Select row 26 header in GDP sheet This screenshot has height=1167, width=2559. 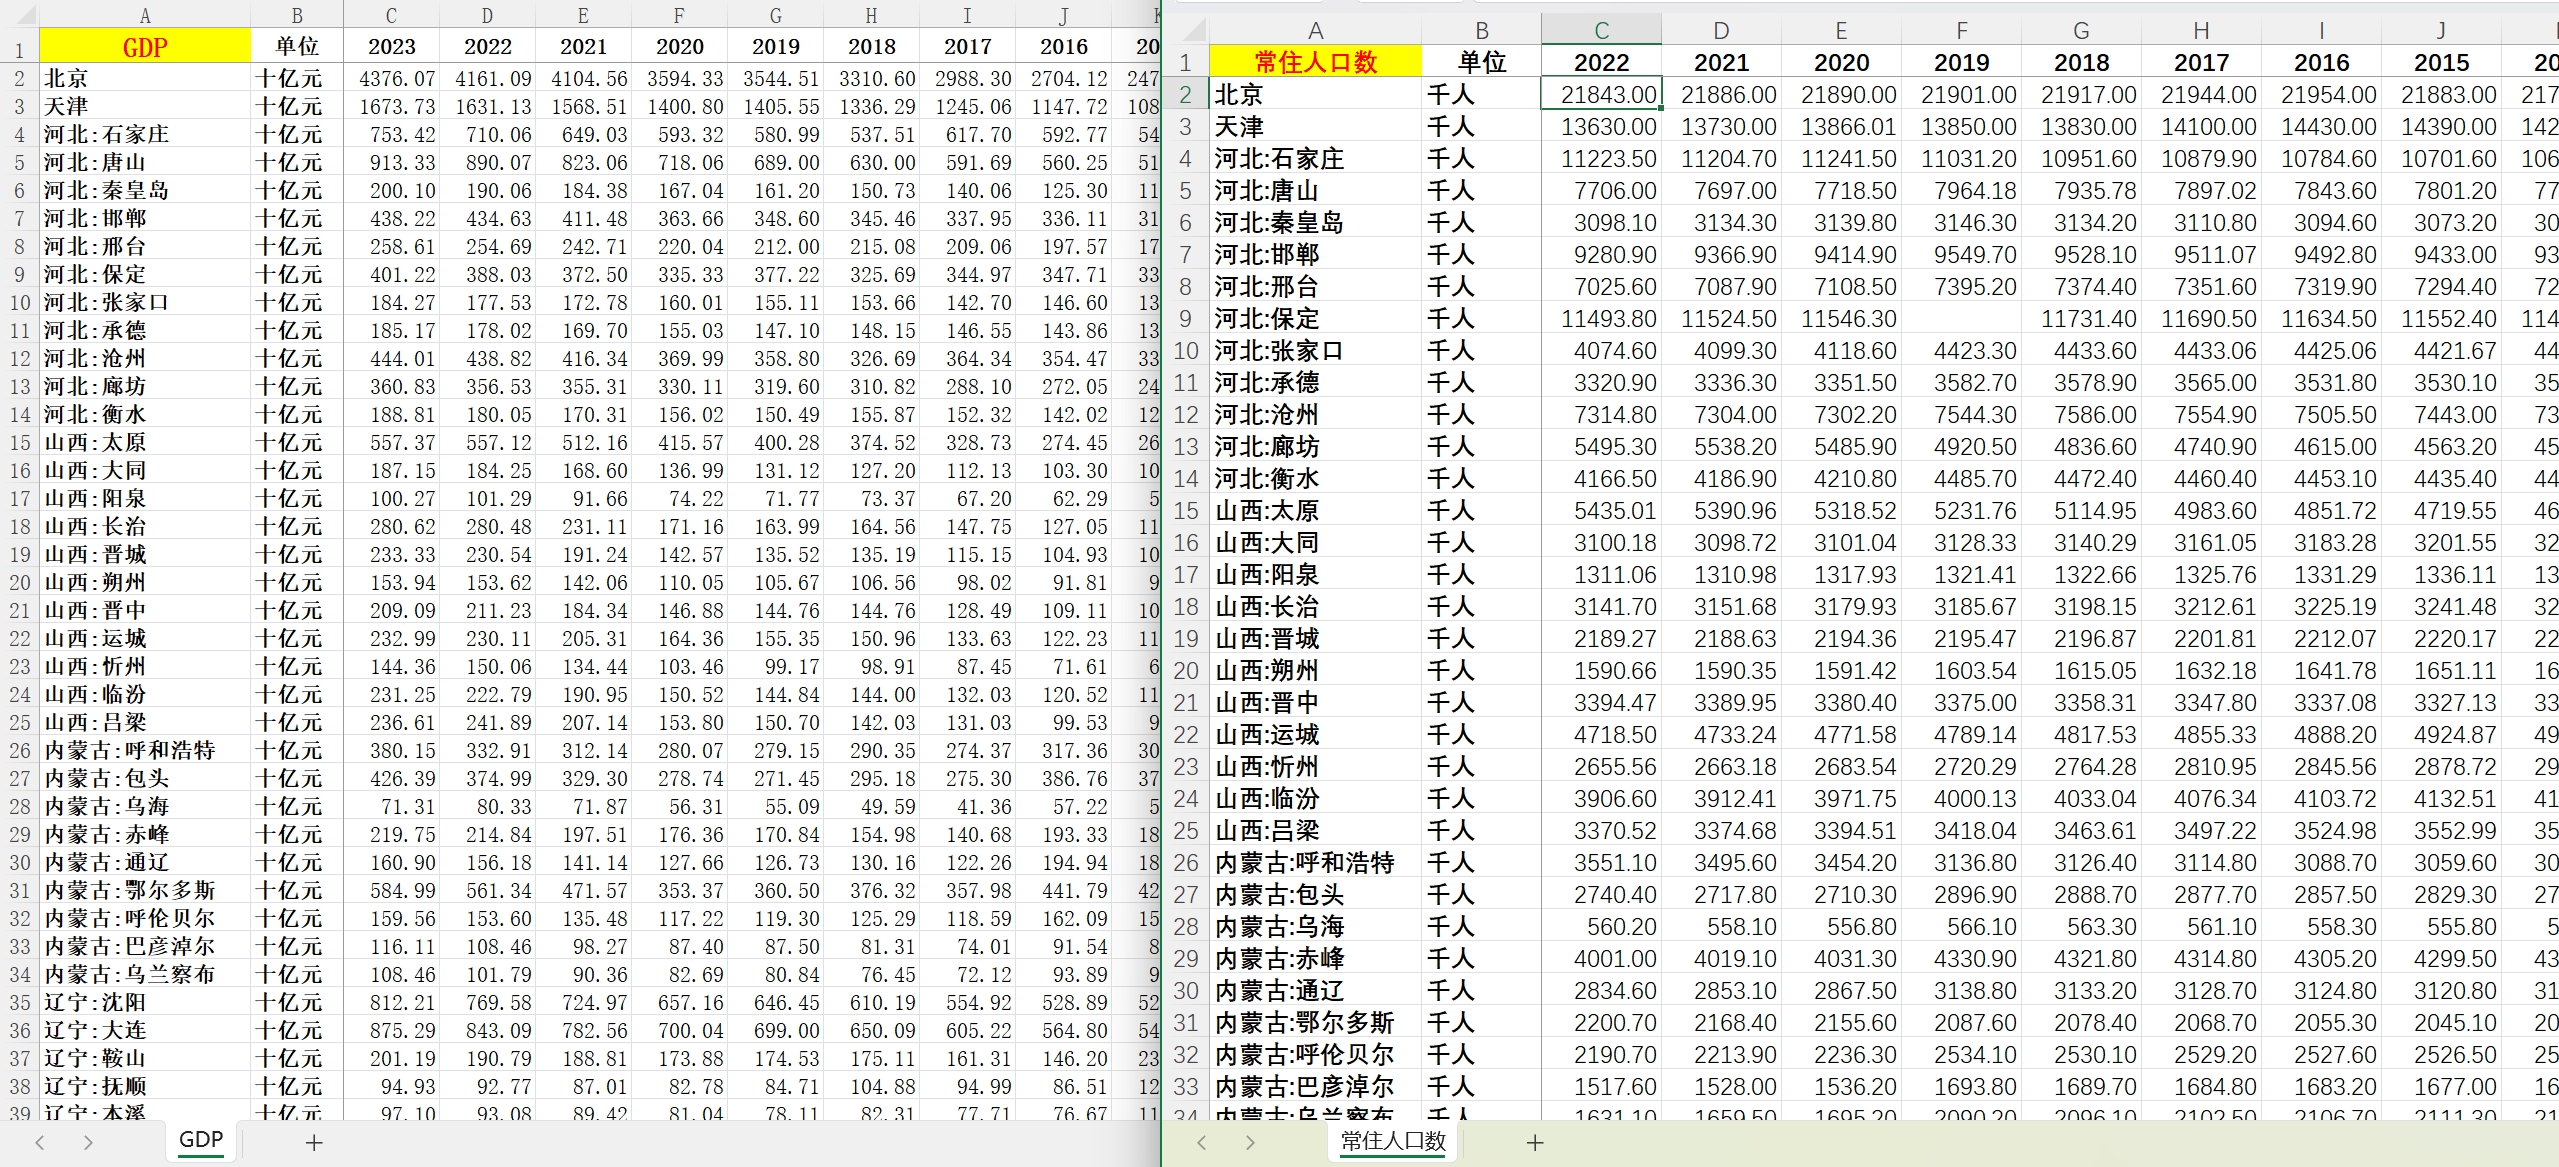pos(20,750)
